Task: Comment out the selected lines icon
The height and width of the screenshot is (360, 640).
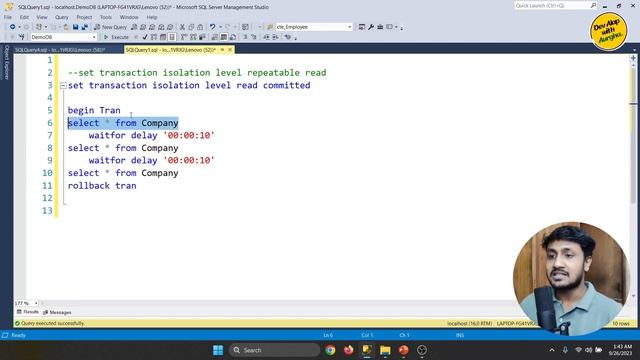Action: pos(245,37)
